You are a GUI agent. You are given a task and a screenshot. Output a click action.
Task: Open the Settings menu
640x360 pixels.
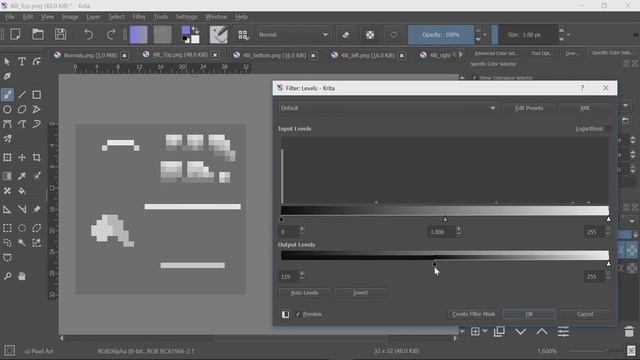click(x=186, y=17)
